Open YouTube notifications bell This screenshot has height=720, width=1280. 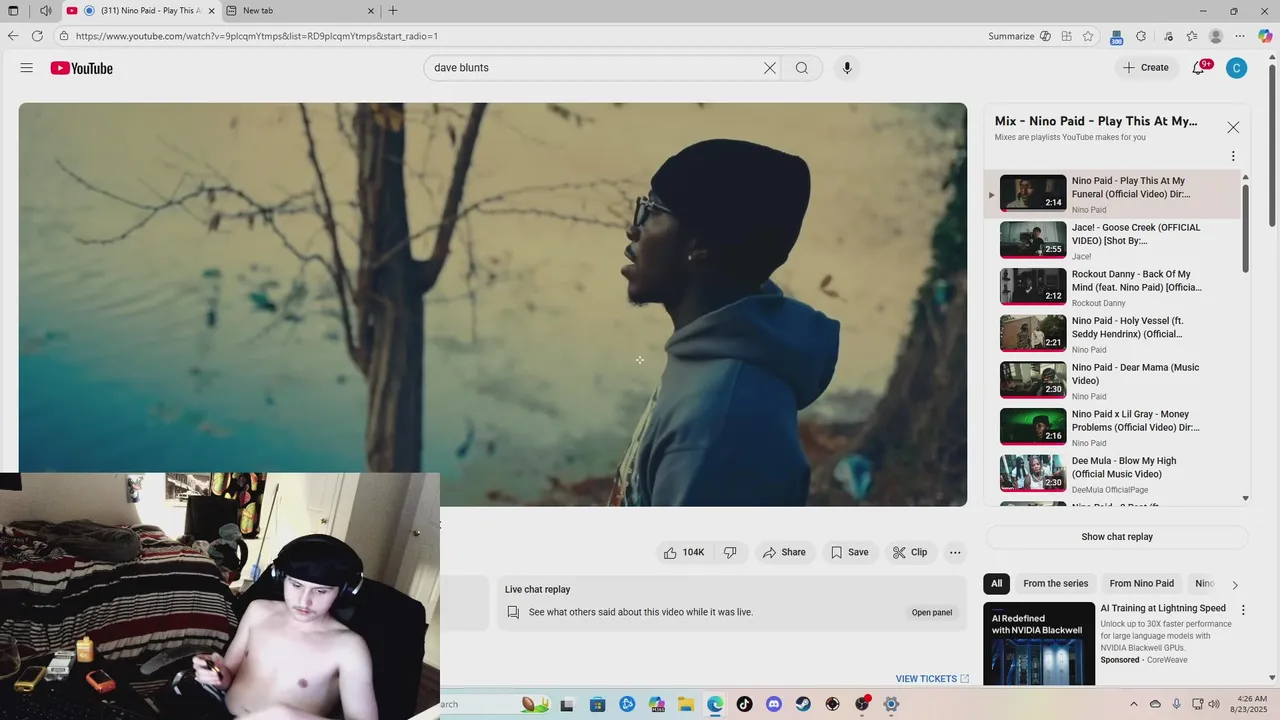point(1199,68)
